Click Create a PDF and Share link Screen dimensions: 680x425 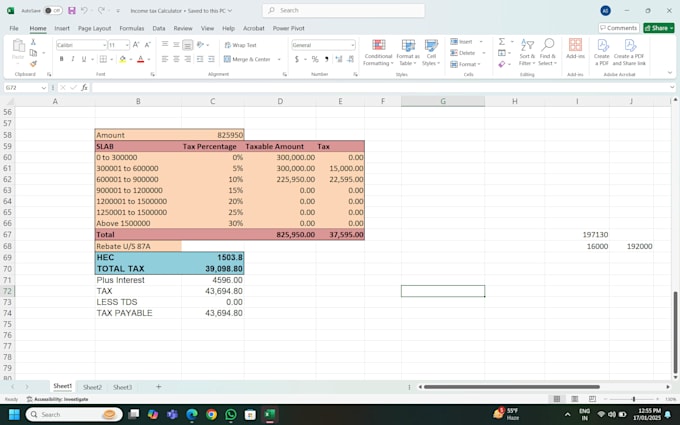(629, 52)
